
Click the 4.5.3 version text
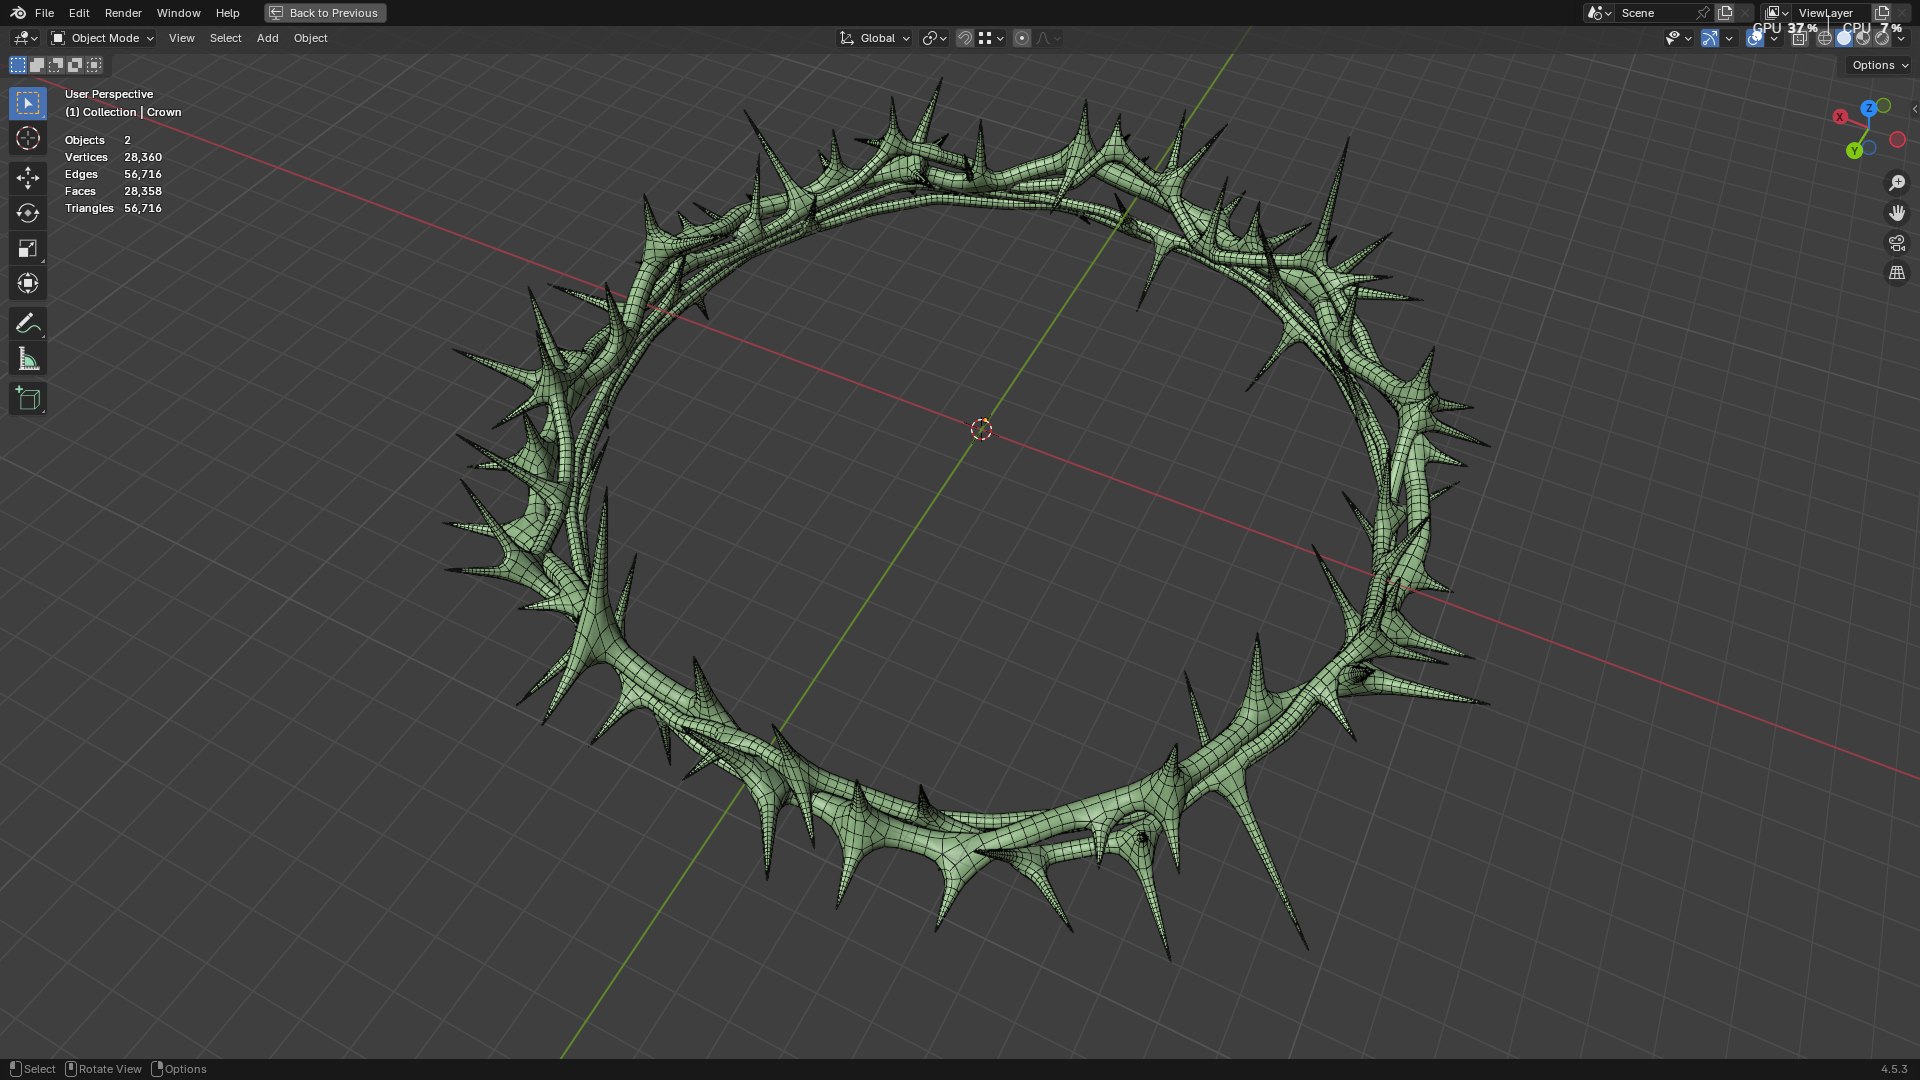coord(1894,1069)
